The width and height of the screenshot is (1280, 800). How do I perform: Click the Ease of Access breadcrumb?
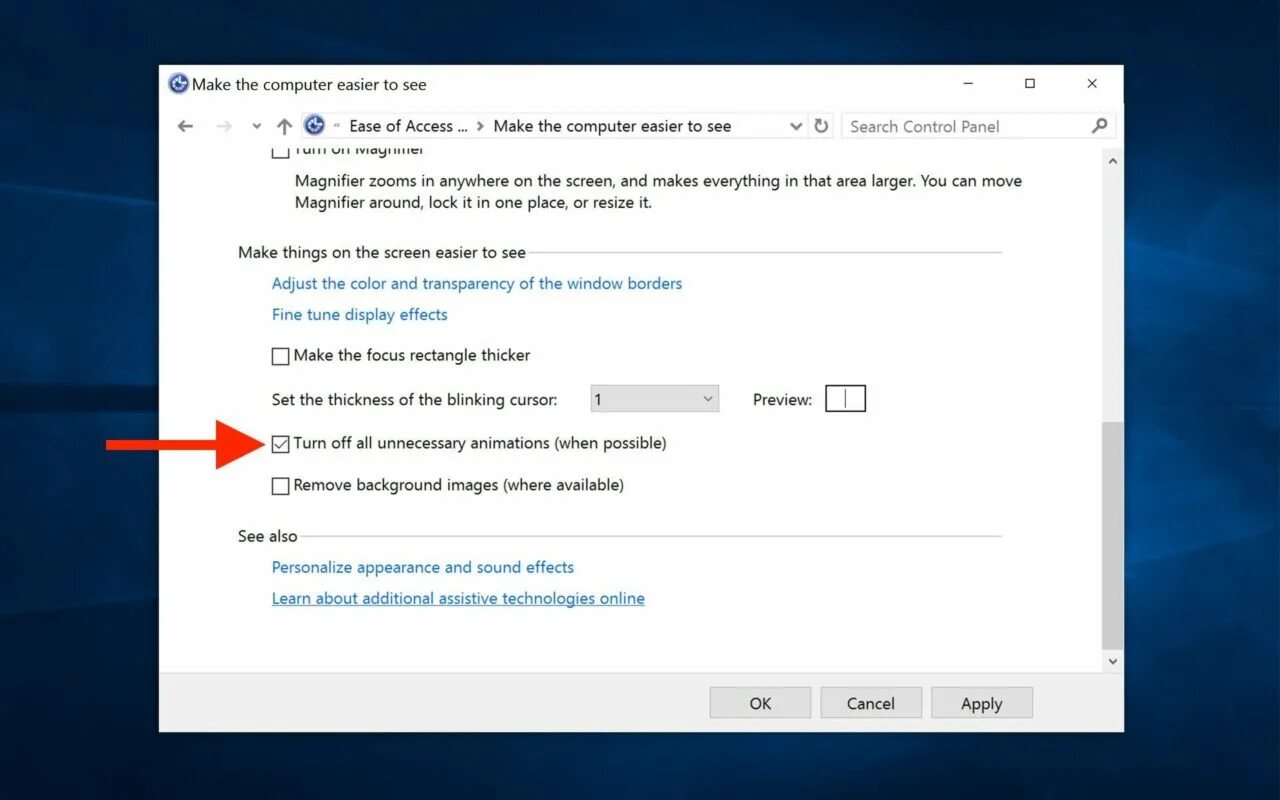coord(408,126)
